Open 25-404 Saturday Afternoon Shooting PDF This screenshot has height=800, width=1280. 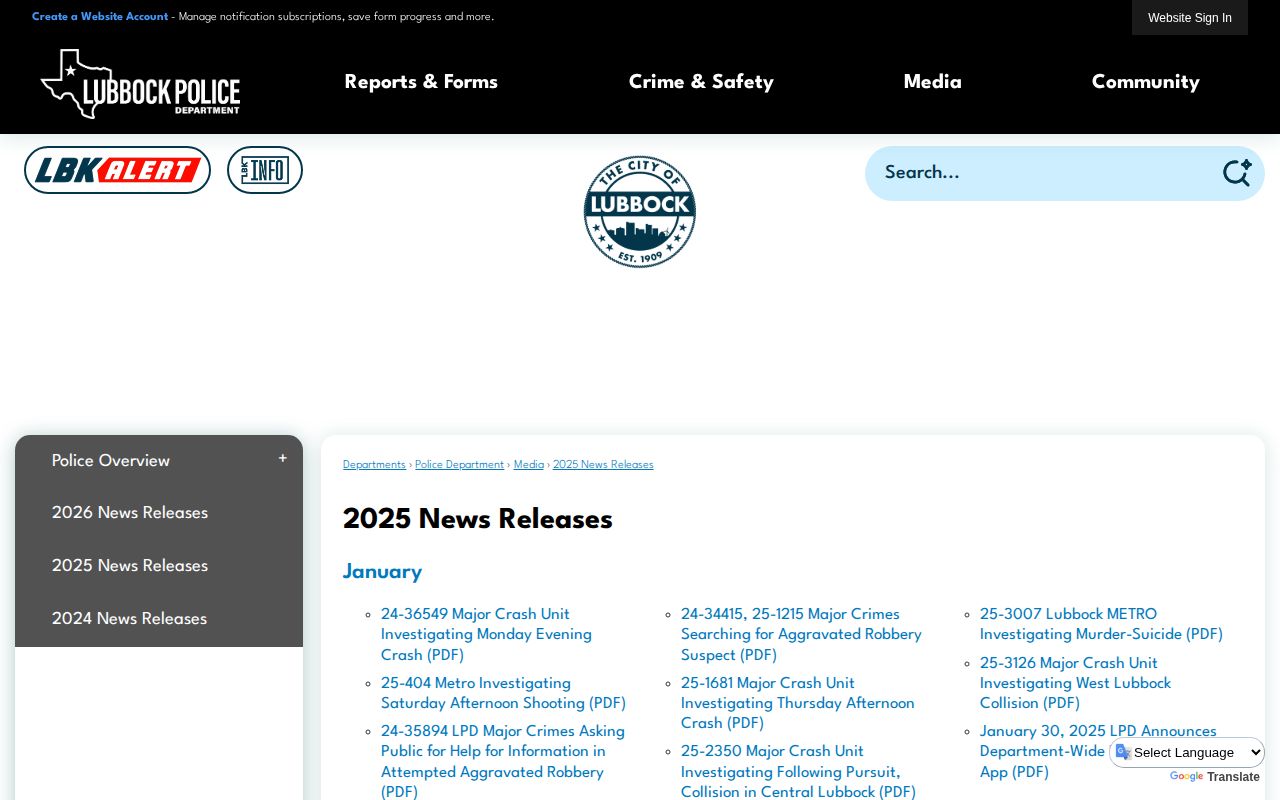point(503,694)
